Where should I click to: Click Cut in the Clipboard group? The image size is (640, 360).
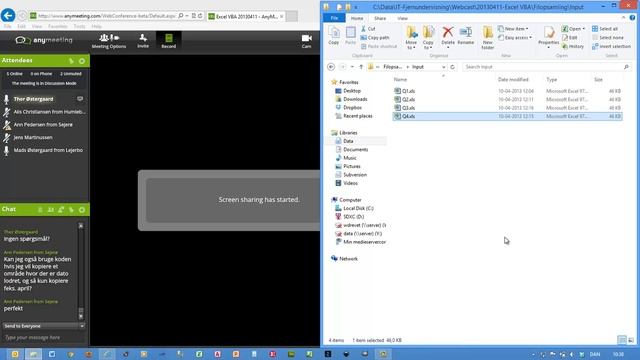point(368,29)
